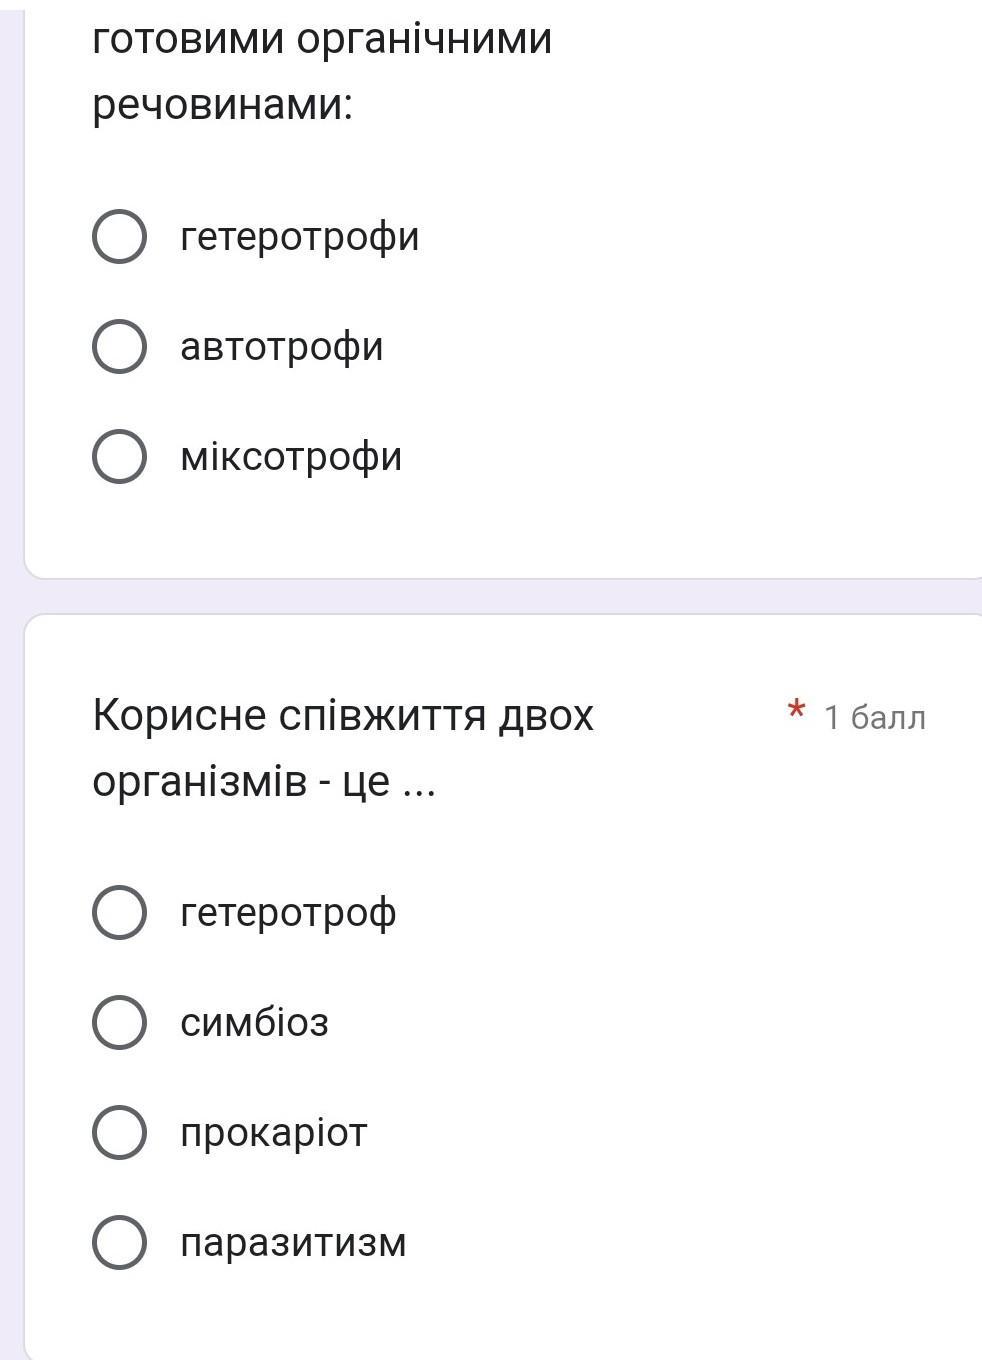Tap the симбіоз answer label text
Screen dimensions: 982x1360
point(254,1023)
